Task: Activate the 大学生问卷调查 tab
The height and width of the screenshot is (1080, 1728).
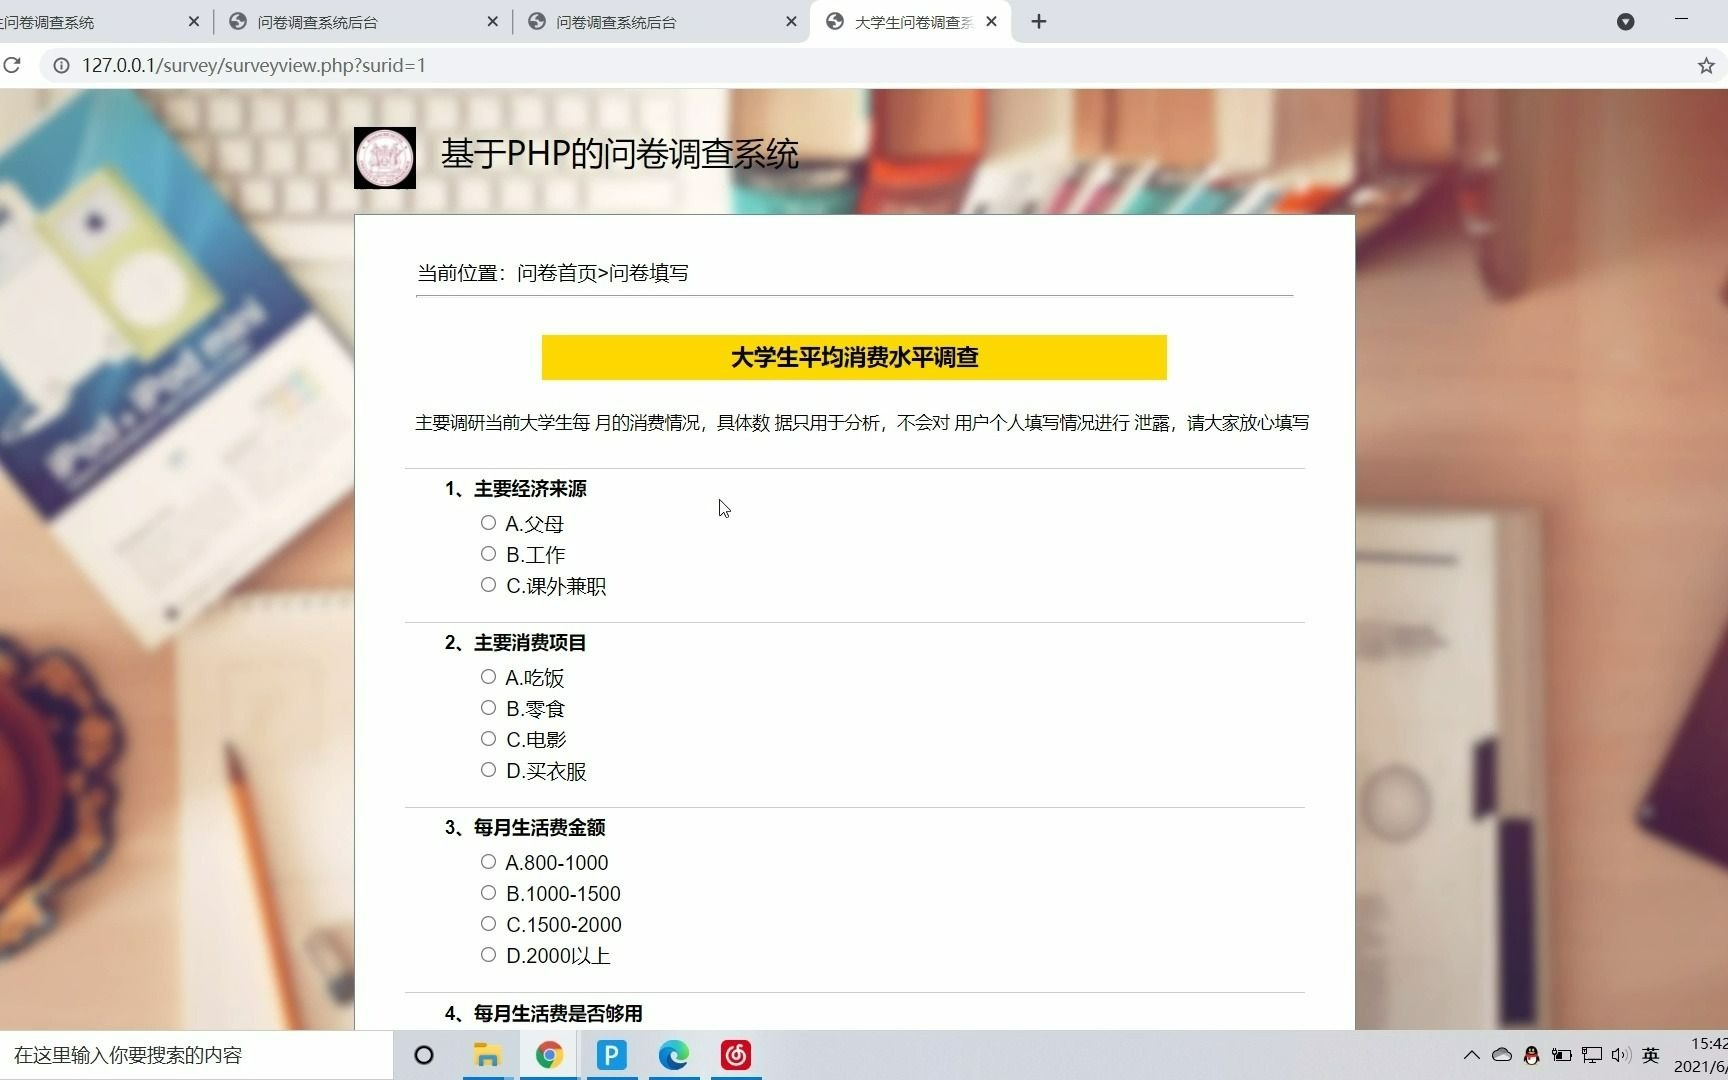Action: 912,22
